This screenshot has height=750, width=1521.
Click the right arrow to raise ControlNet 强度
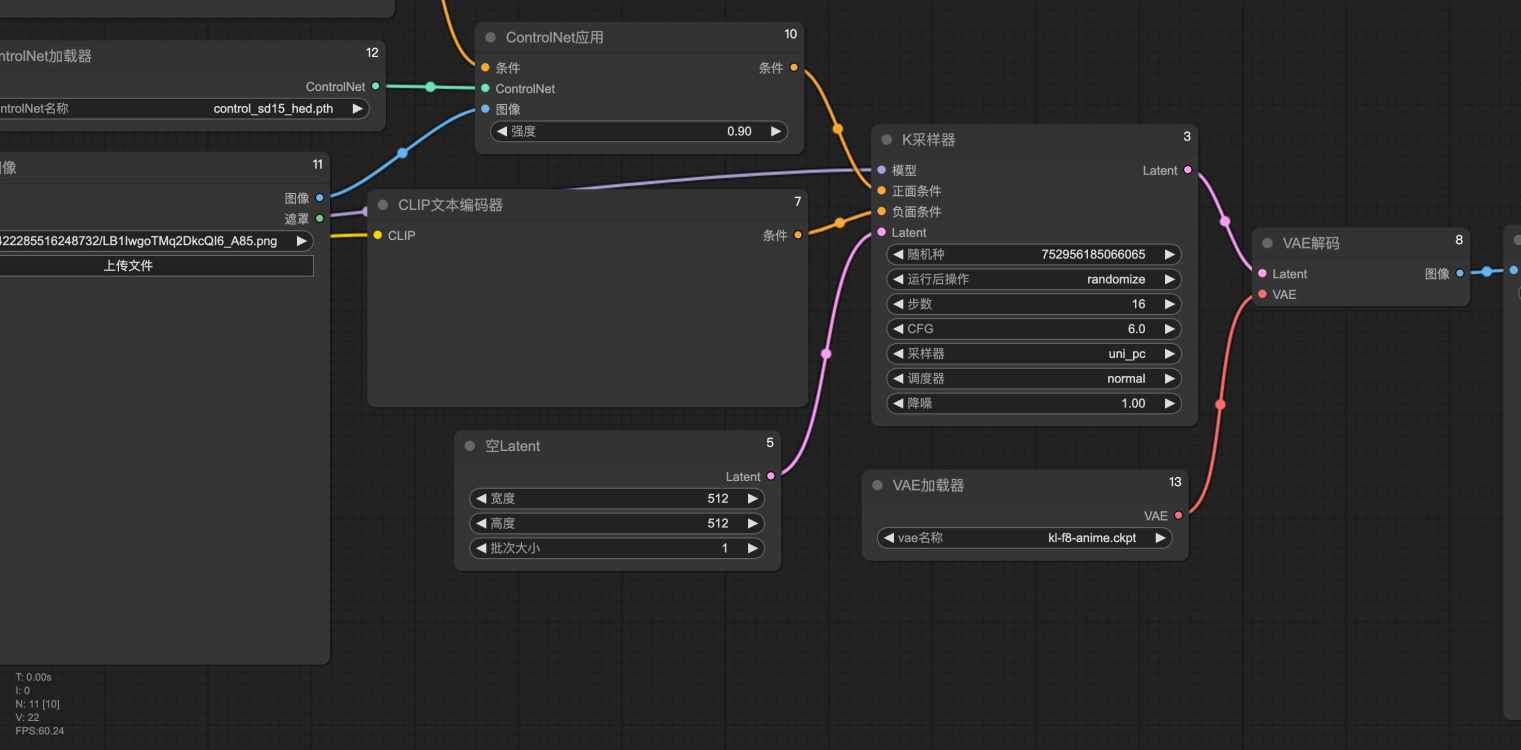776,131
